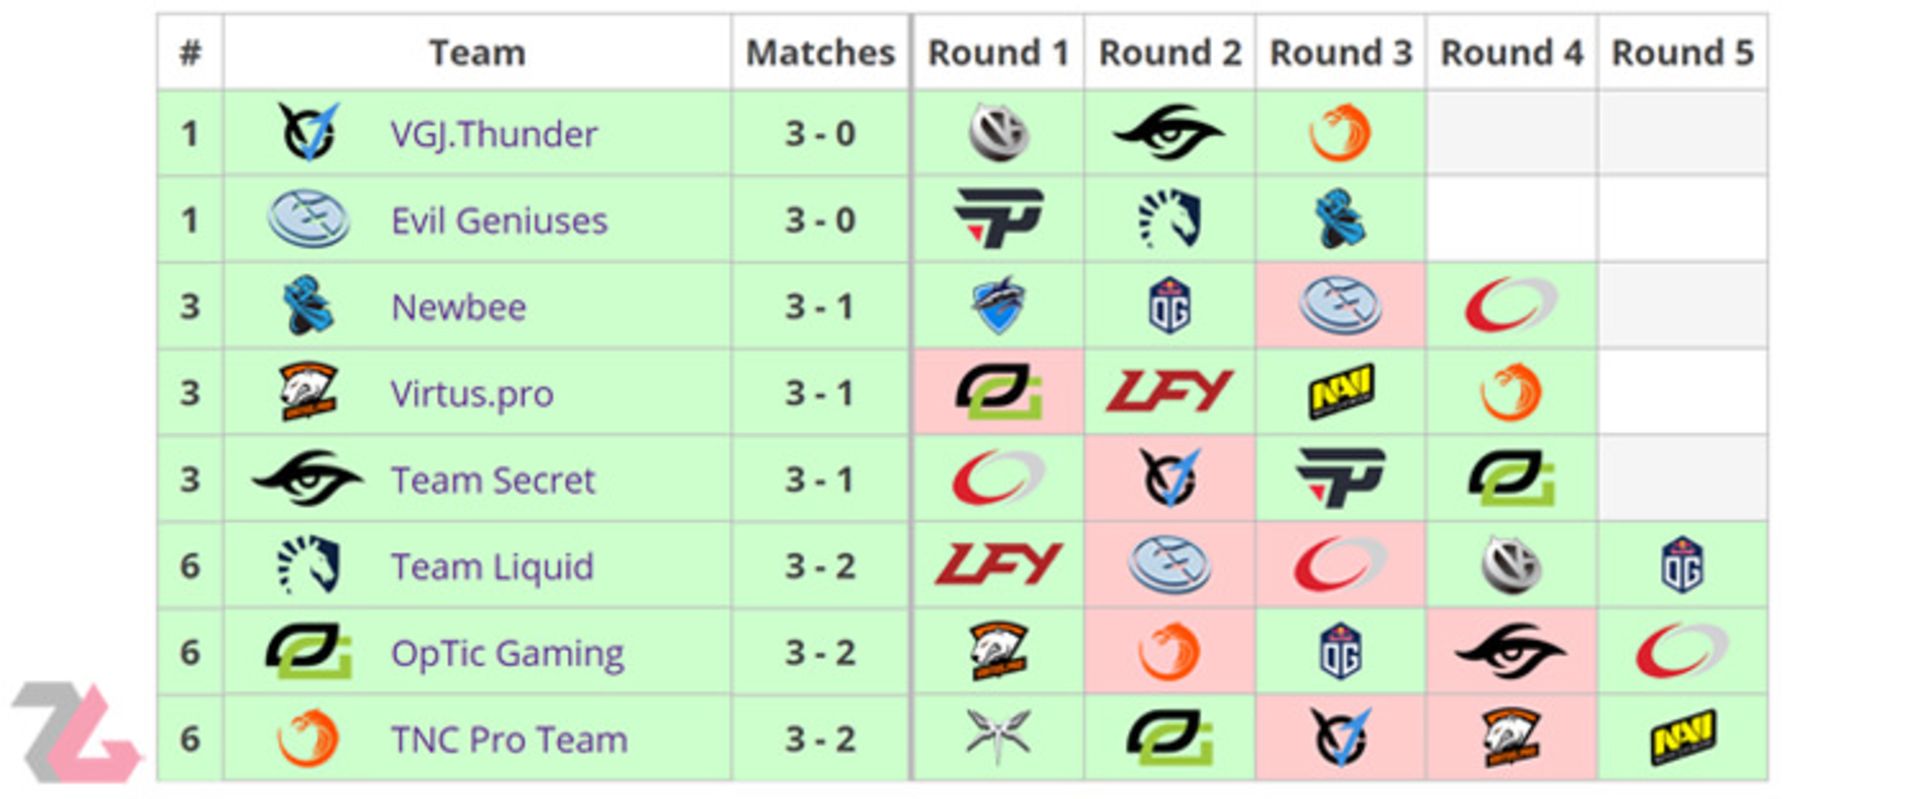1920x799 pixels.
Task: Click the TNC Pro Team logo in Team column
Action: [308, 739]
